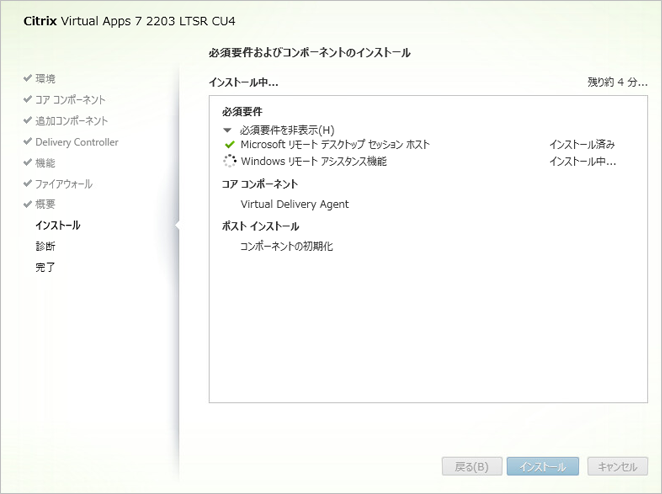Click the Microsoft リモート デスクトップ セッション ホスト row text
Viewport: 662px width, 494px height.
pyautogui.click(x=335, y=145)
